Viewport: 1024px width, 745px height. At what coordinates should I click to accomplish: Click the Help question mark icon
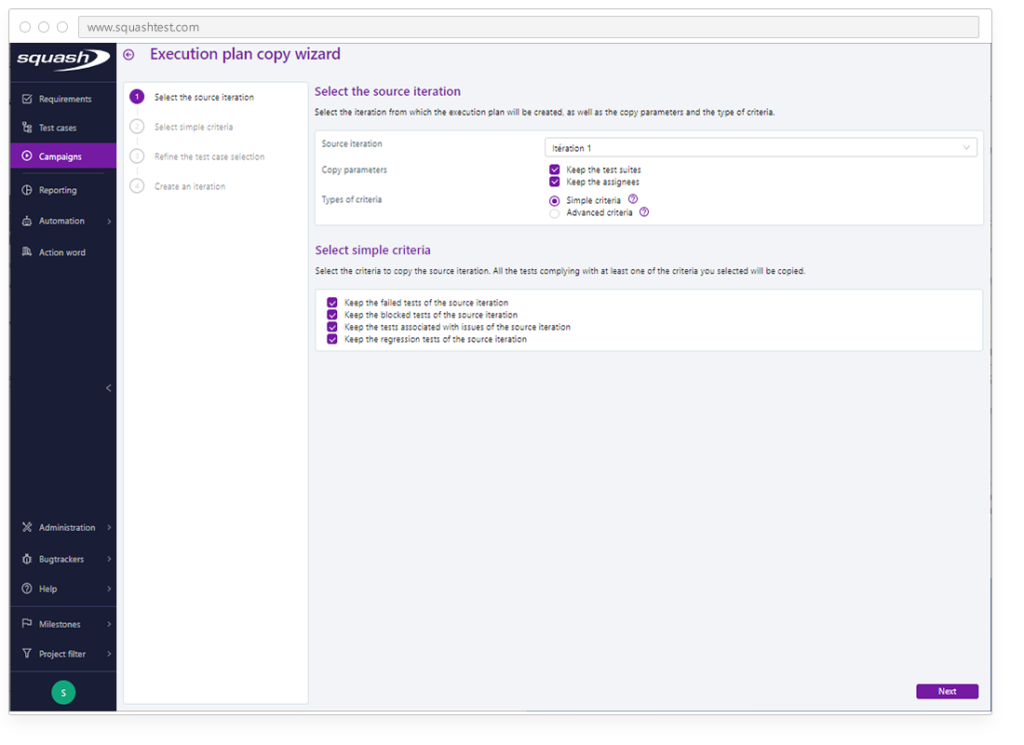(27, 588)
